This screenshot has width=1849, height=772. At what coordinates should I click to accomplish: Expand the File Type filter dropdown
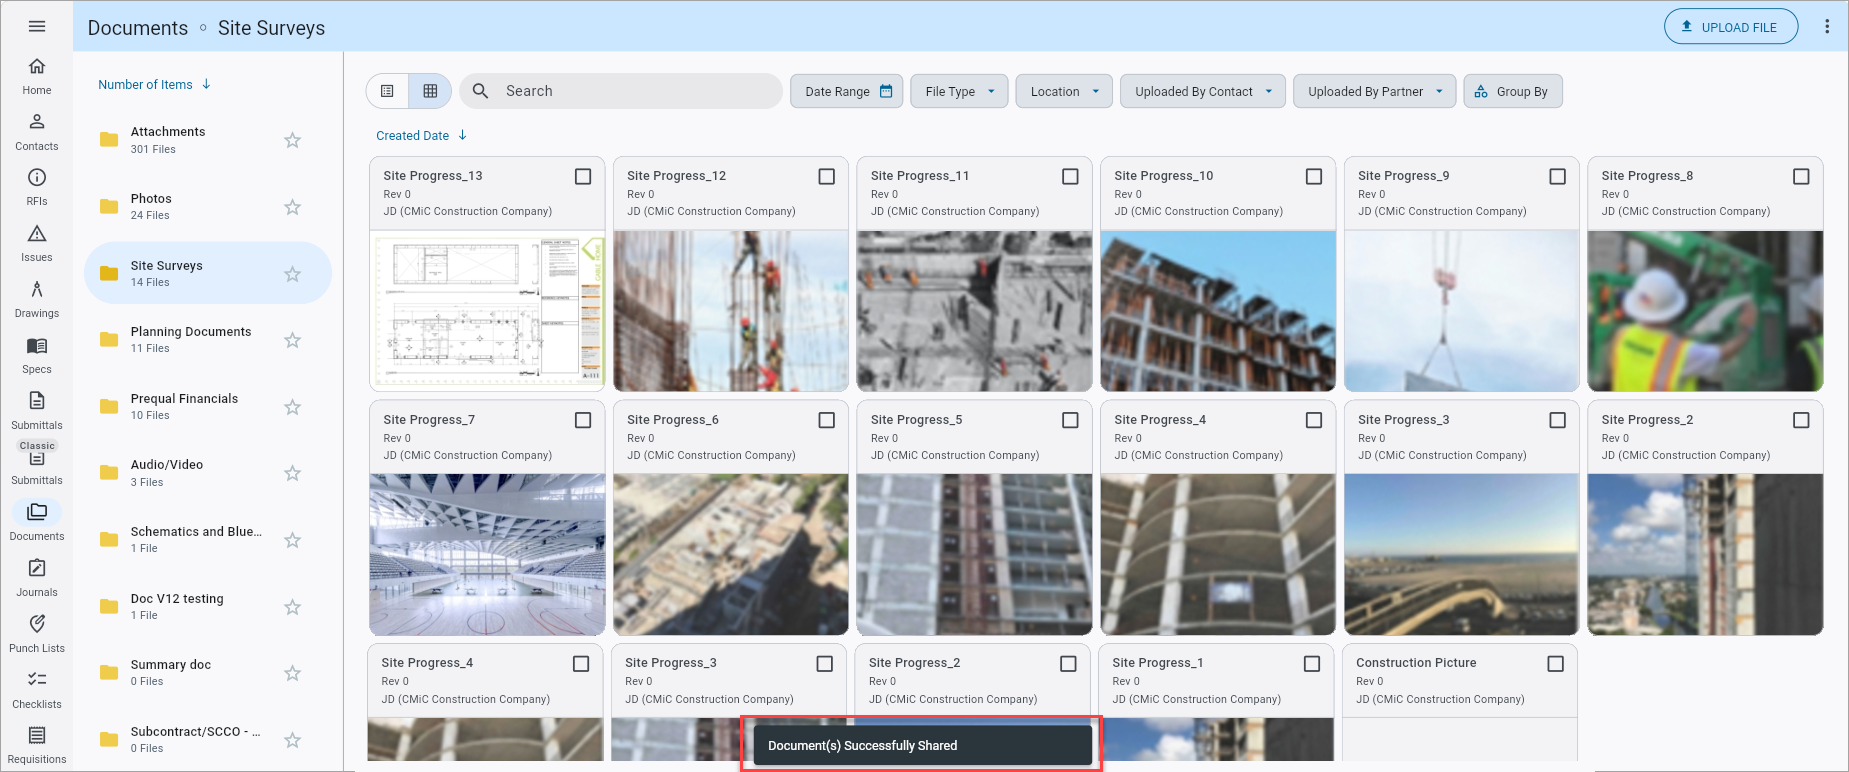tap(959, 91)
